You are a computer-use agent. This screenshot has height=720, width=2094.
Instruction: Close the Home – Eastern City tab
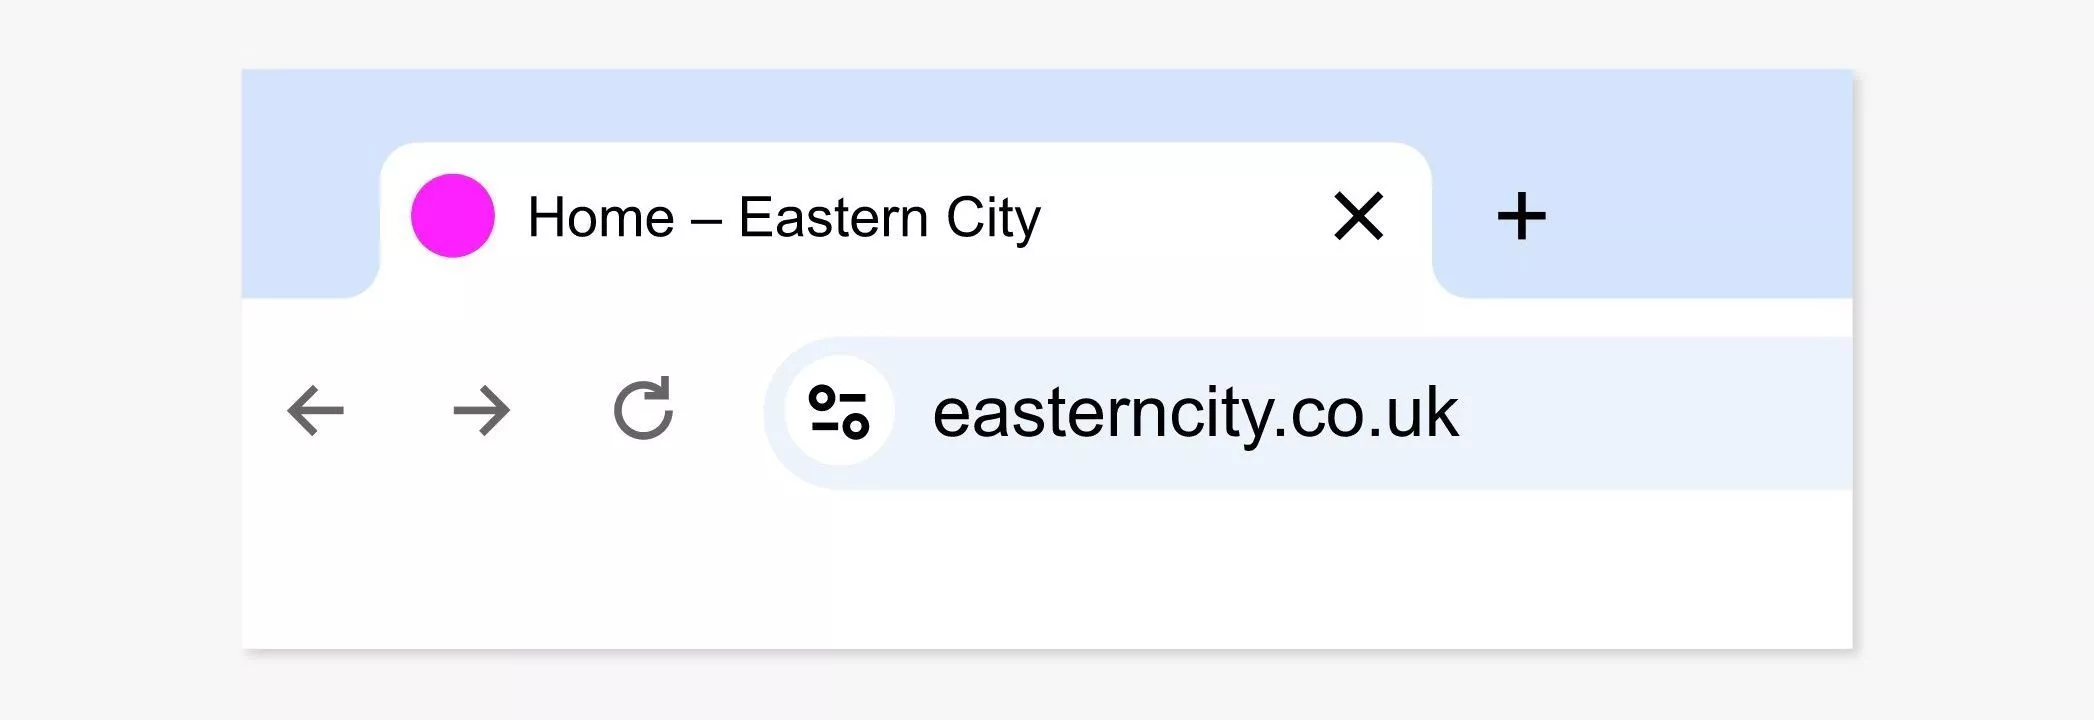pyautogui.click(x=1359, y=216)
